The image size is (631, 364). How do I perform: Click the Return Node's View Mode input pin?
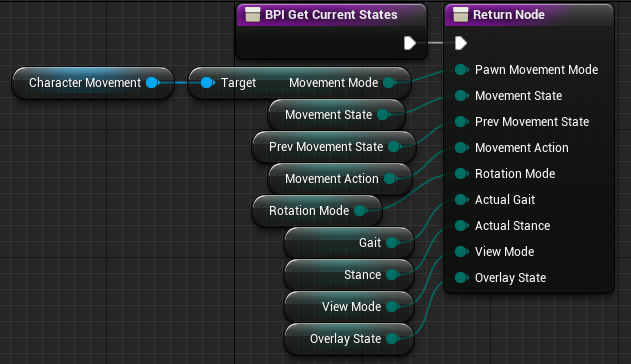click(462, 251)
